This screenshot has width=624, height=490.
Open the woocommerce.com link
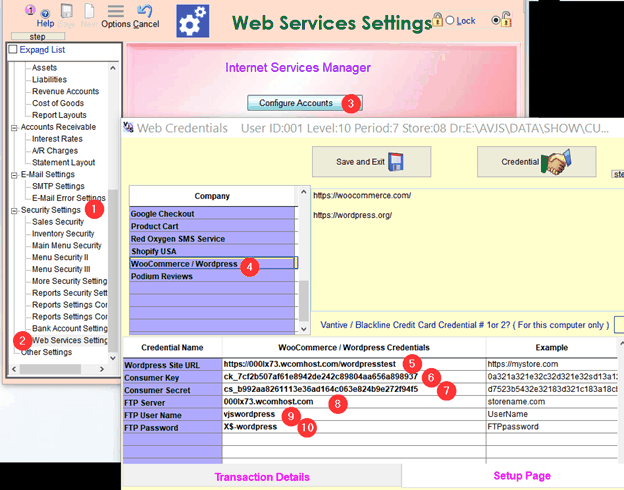pyautogui.click(x=362, y=195)
